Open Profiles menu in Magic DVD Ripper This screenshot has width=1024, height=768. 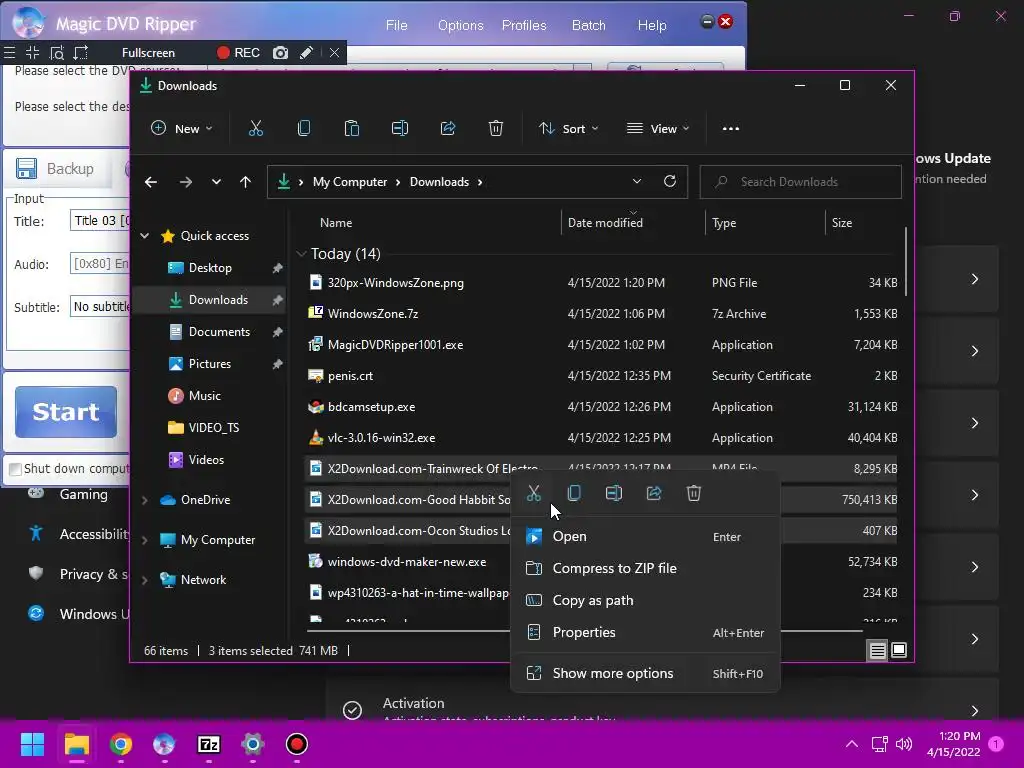(x=524, y=25)
